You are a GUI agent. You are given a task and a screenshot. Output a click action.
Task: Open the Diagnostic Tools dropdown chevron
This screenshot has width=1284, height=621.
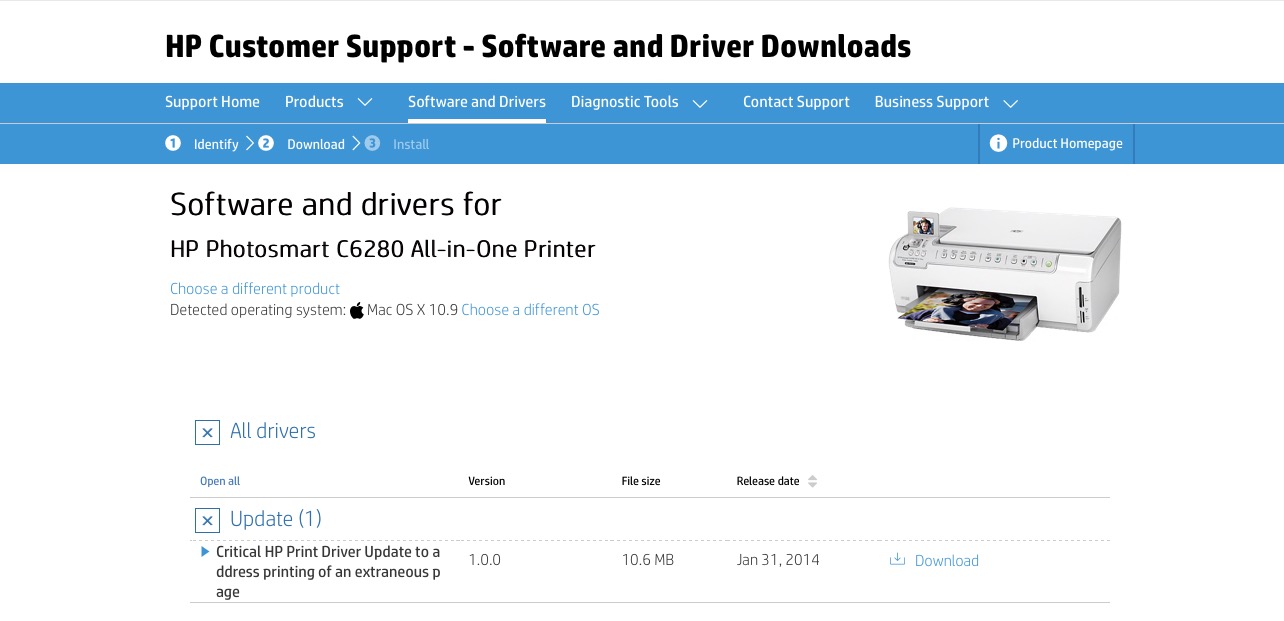[700, 102]
